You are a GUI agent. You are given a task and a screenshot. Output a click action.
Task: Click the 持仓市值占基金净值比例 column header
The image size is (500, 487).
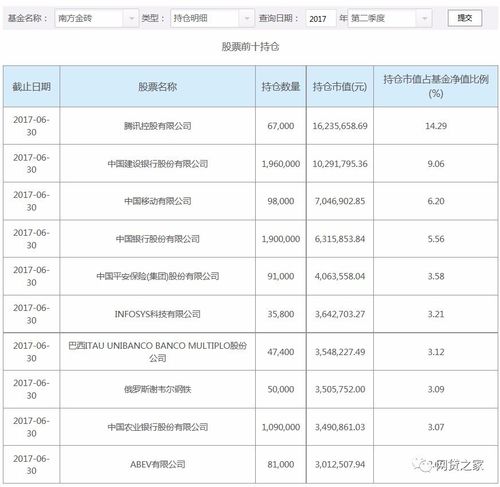[436, 87]
